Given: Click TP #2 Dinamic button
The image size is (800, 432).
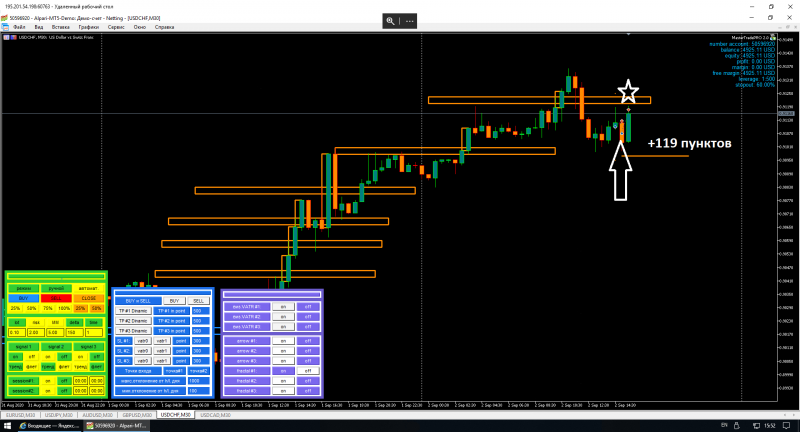Looking at the screenshot, I should (x=133, y=321).
